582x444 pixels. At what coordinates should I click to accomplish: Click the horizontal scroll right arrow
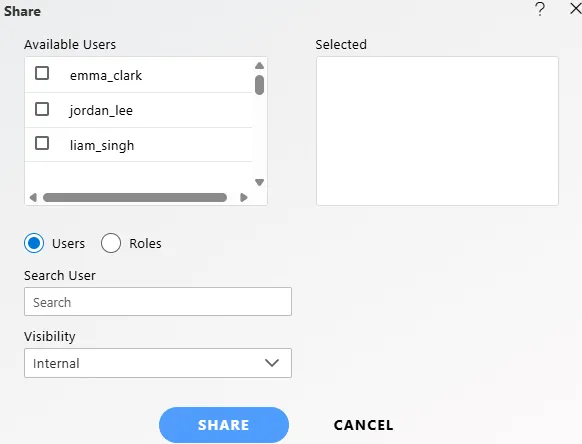click(243, 197)
